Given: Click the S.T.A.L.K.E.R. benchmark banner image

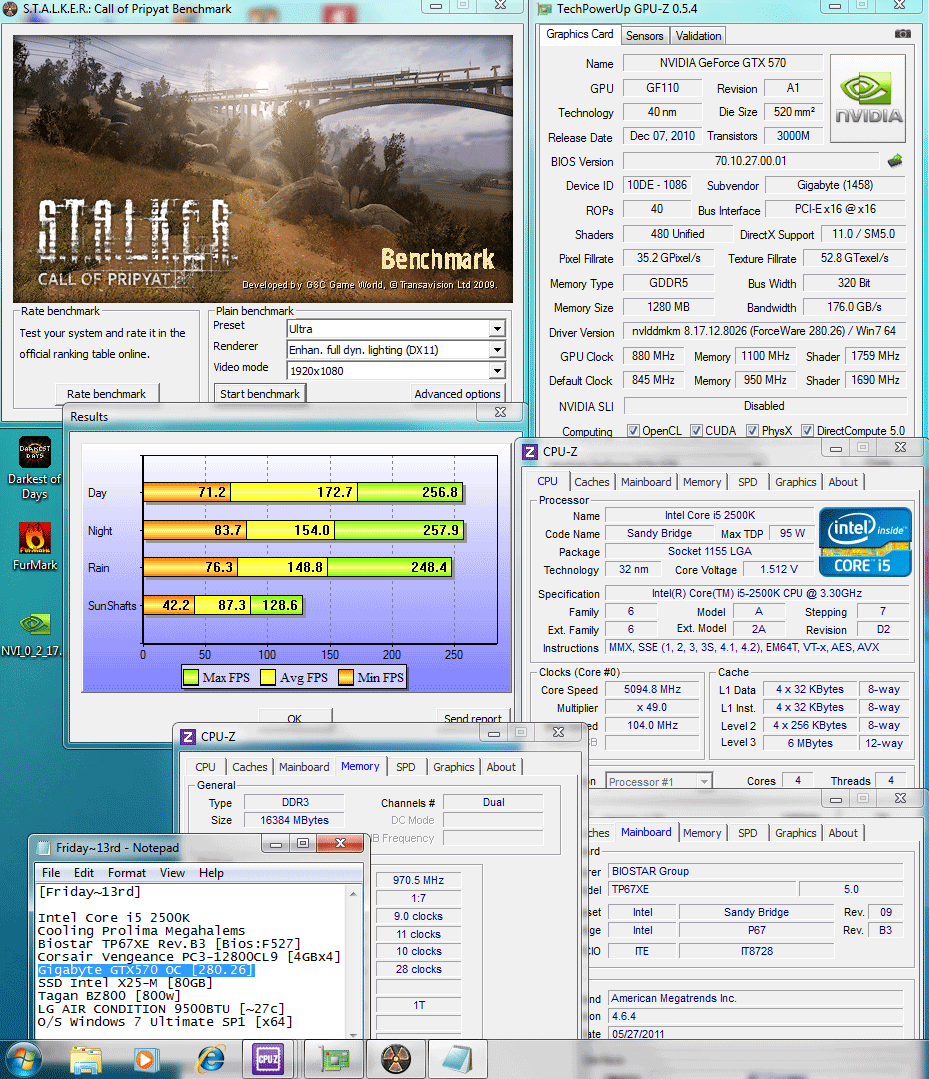Looking at the screenshot, I should 263,169.
